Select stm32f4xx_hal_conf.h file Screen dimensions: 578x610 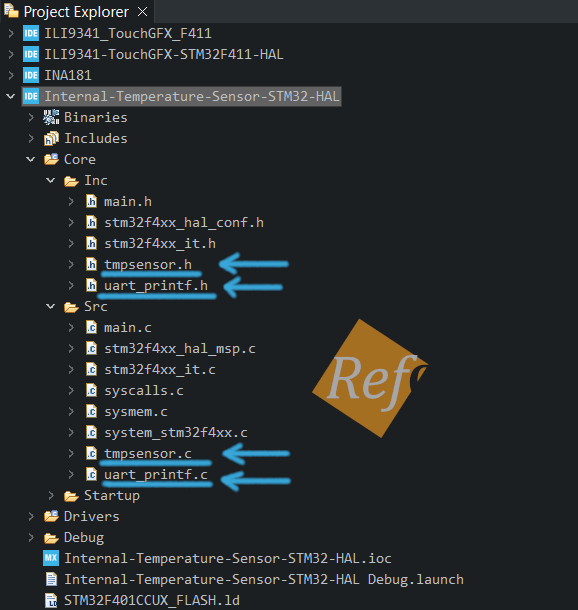tap(184, 223)
